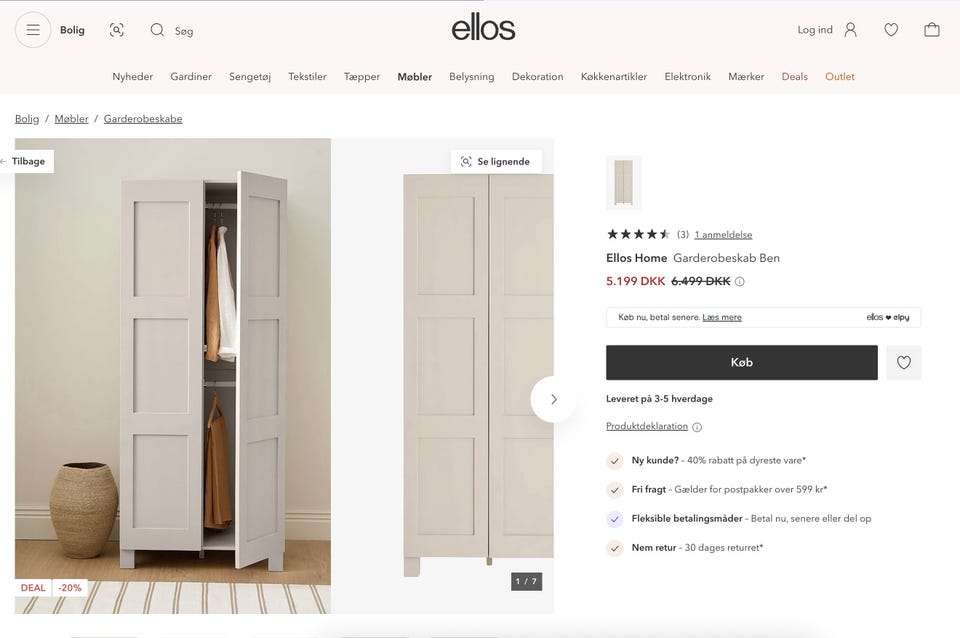This screenshot has width=960, height=638.
Task: Follow the Læs mere link
Action: click(x=722, y=317)
